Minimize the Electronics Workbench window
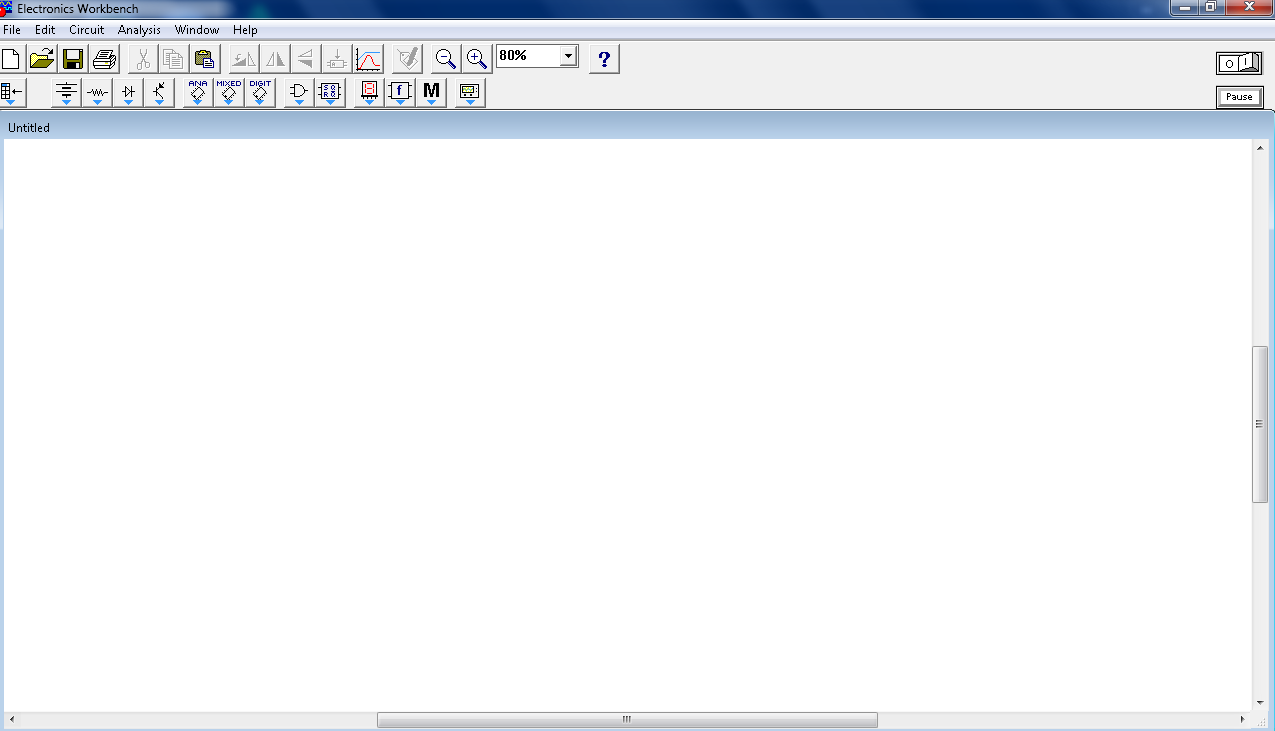This screenshot has width=1275, height=731. click(1186, 7)
